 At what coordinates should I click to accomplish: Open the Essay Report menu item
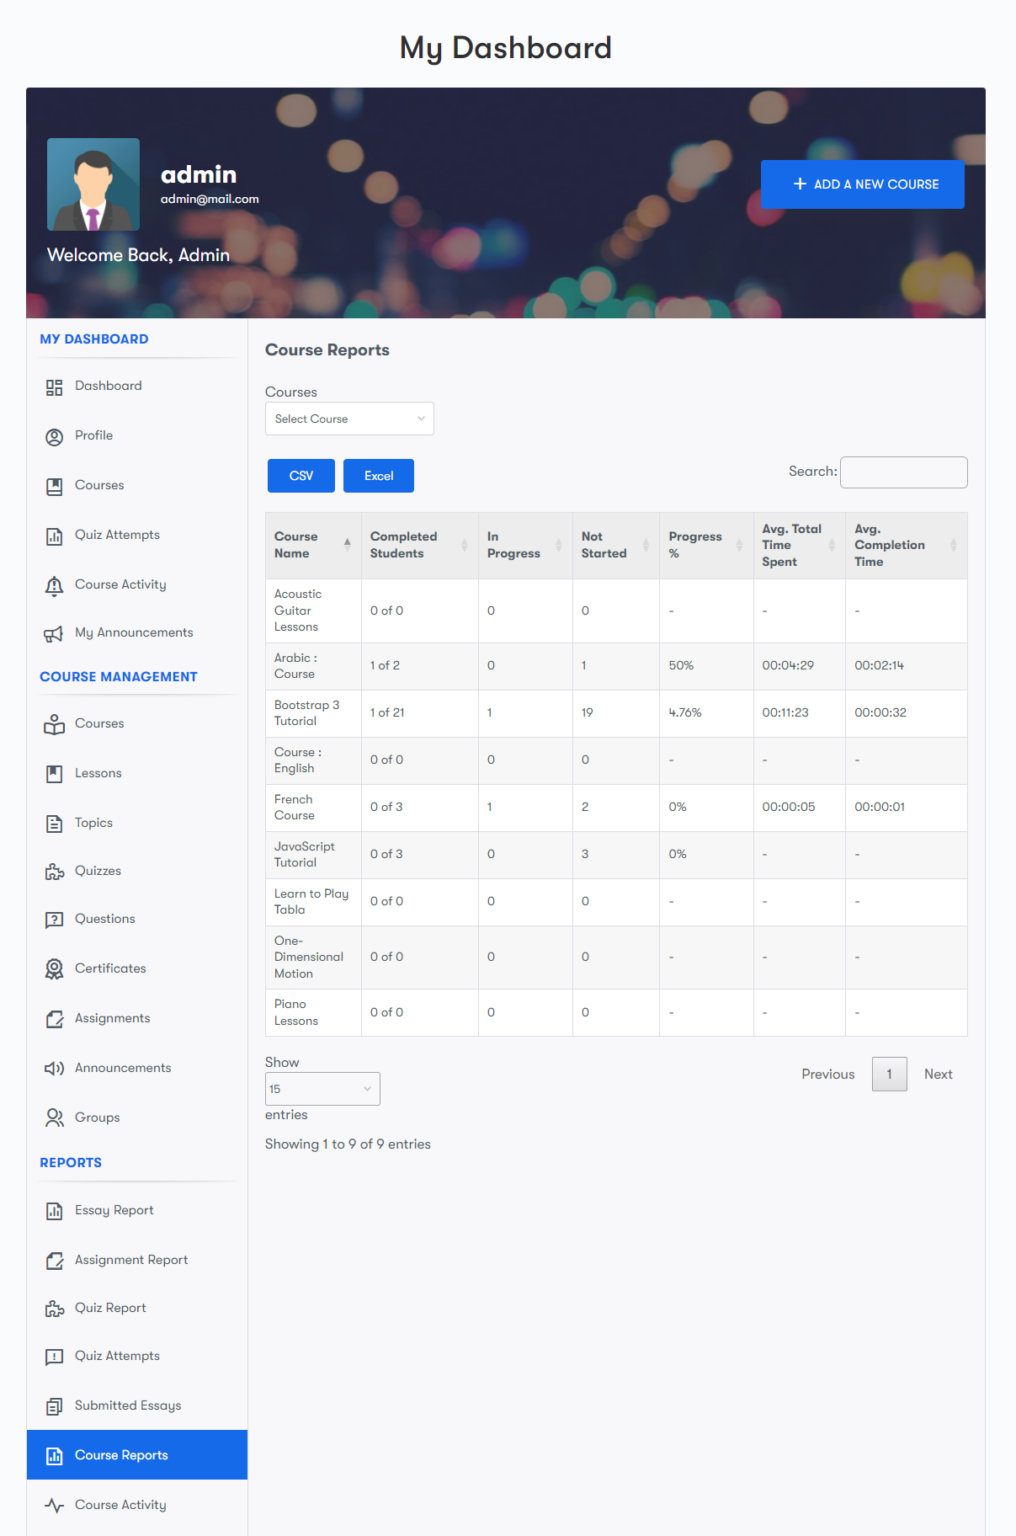pos(113,1210)
